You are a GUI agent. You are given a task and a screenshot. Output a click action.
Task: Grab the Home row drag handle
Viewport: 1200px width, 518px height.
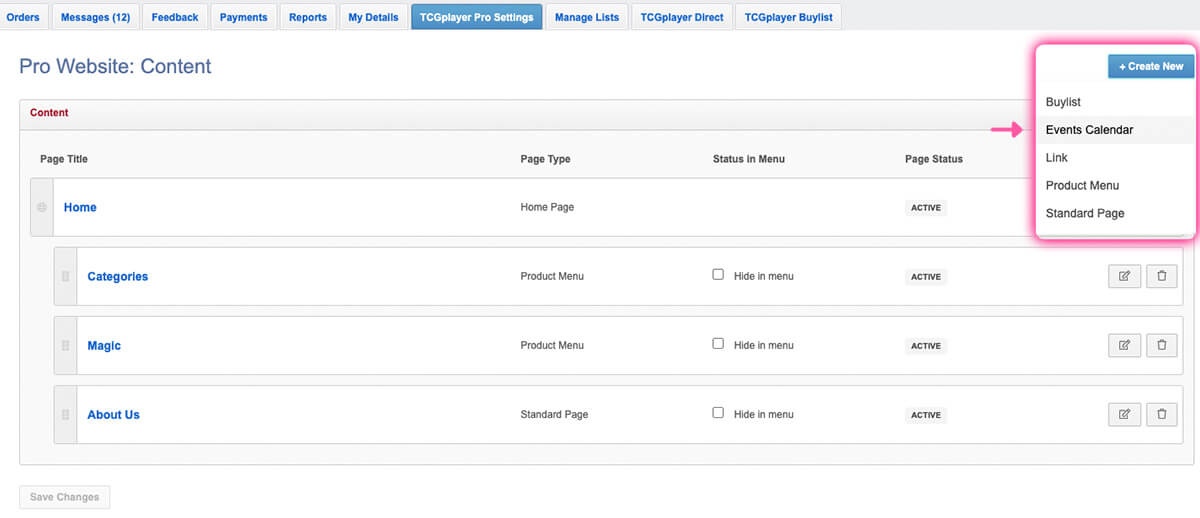coord(42,207)
